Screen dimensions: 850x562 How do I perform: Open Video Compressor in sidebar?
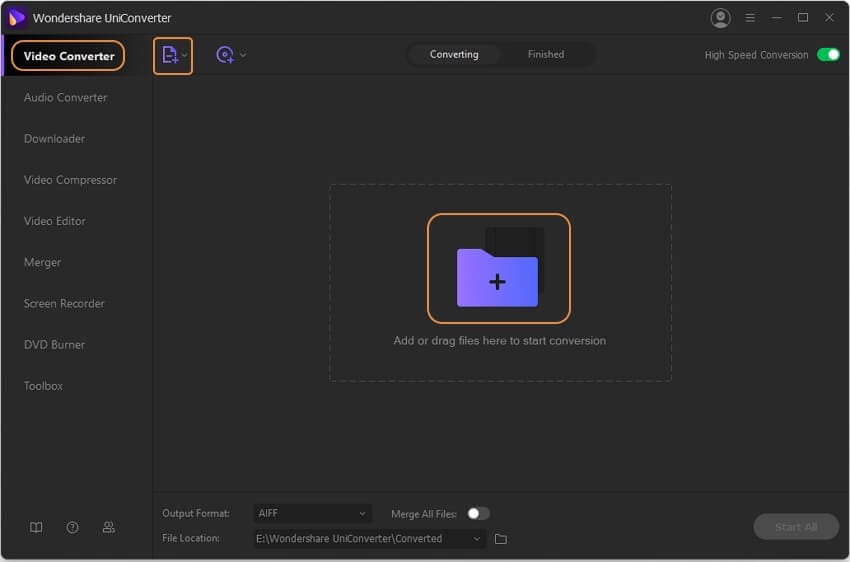click(x=70, y=180)
